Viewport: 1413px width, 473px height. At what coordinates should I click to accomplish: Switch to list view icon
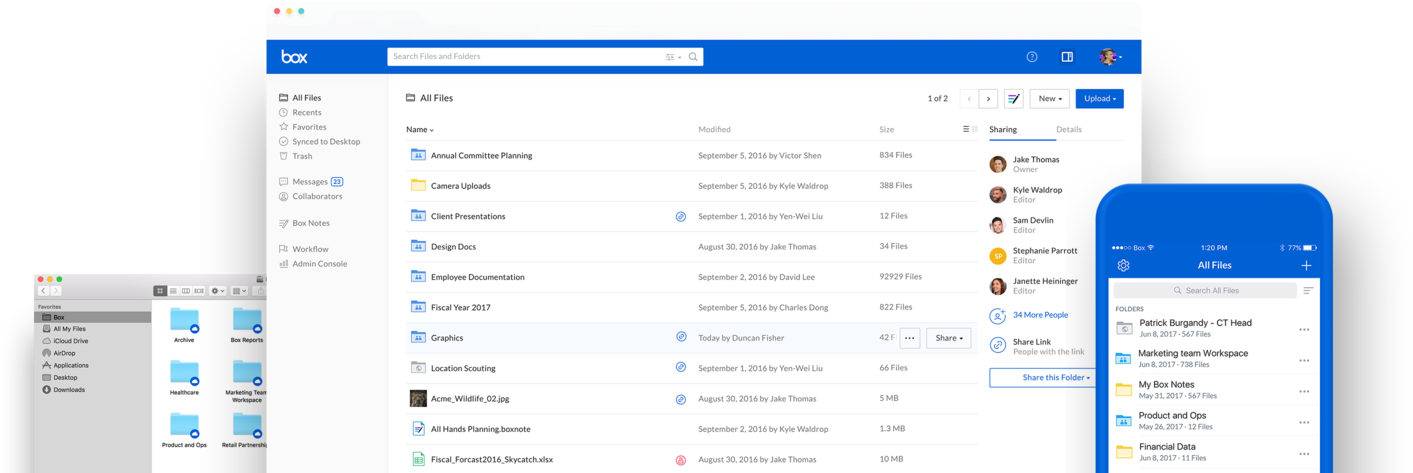[966, 129]
